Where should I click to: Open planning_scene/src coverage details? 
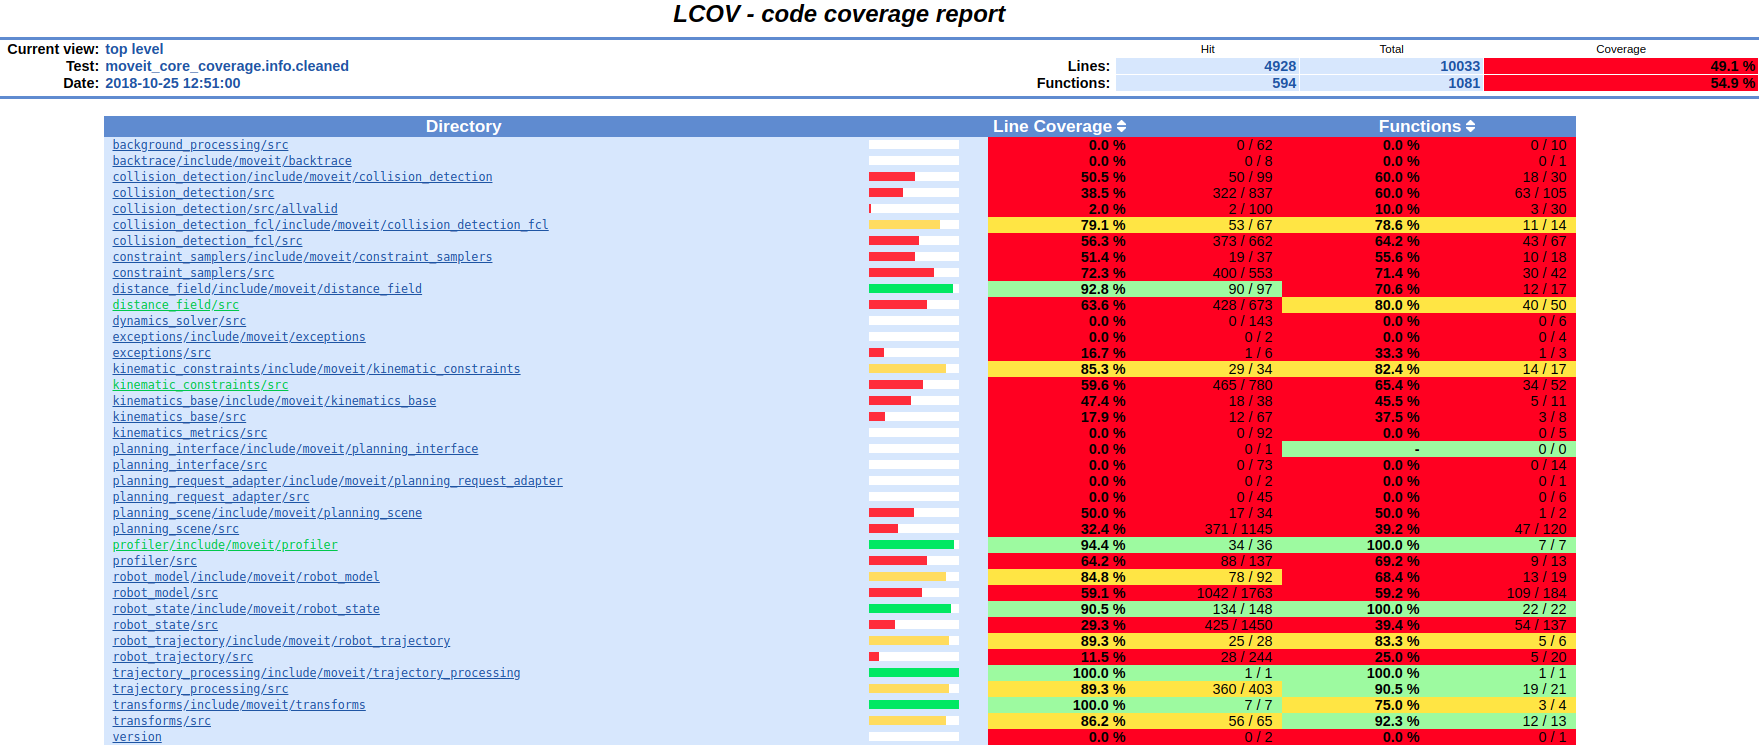point(176,529)
